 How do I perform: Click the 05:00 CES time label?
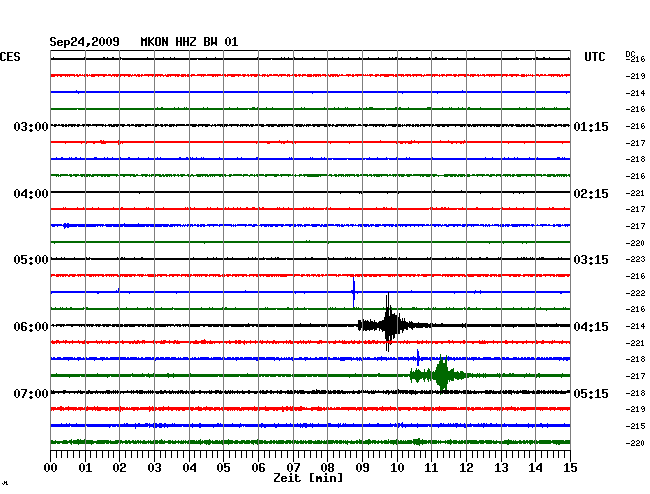(x=31, y=260)
